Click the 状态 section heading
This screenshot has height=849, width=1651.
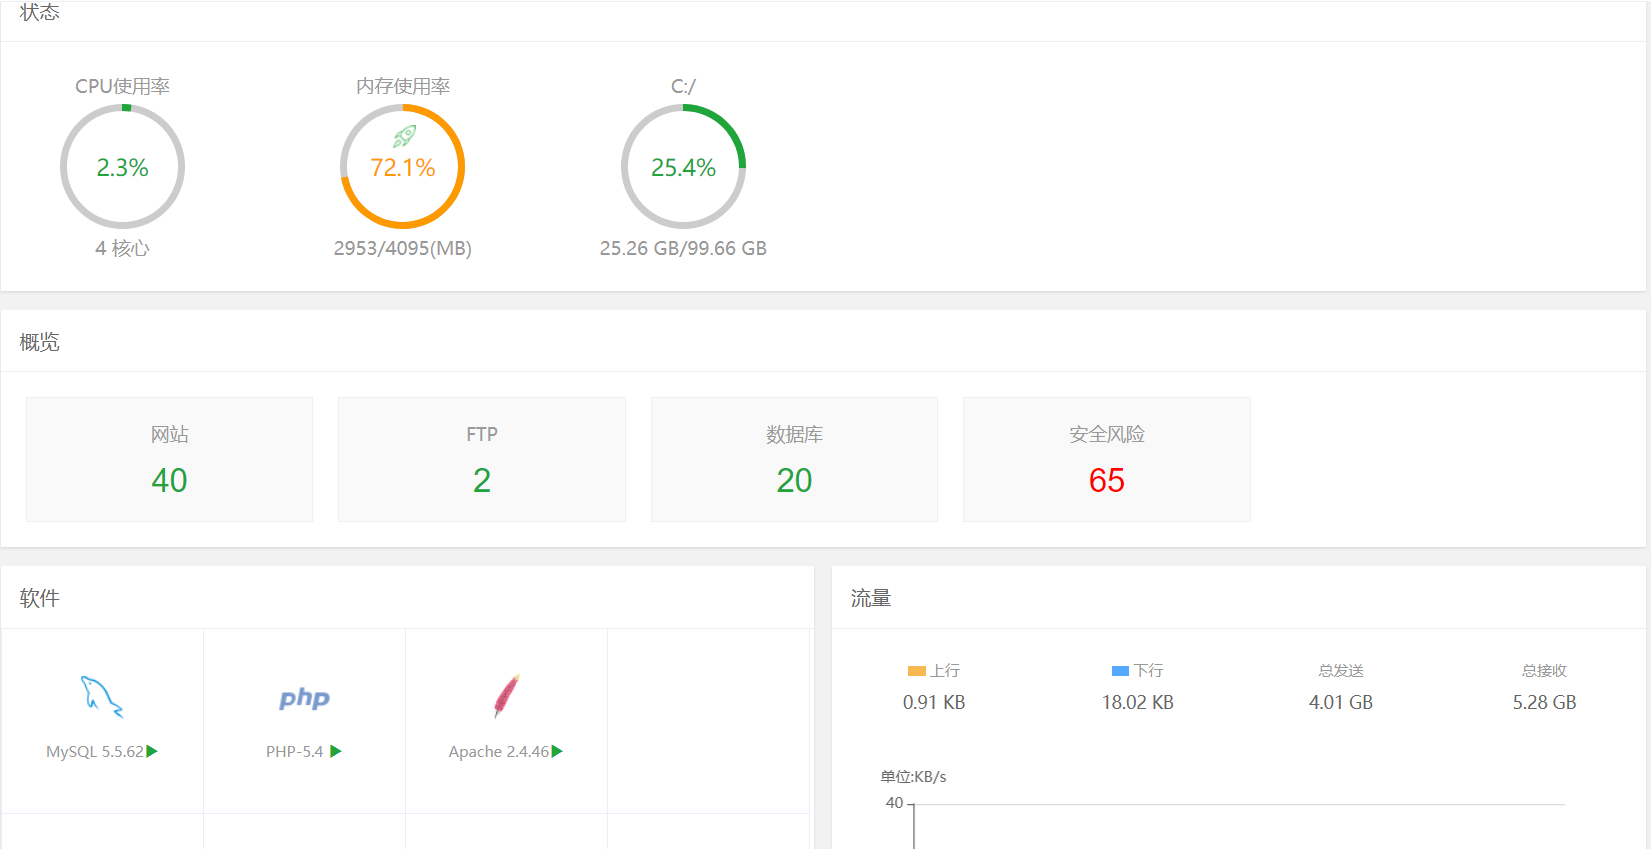pyautogui.click(x=40, y=12)
